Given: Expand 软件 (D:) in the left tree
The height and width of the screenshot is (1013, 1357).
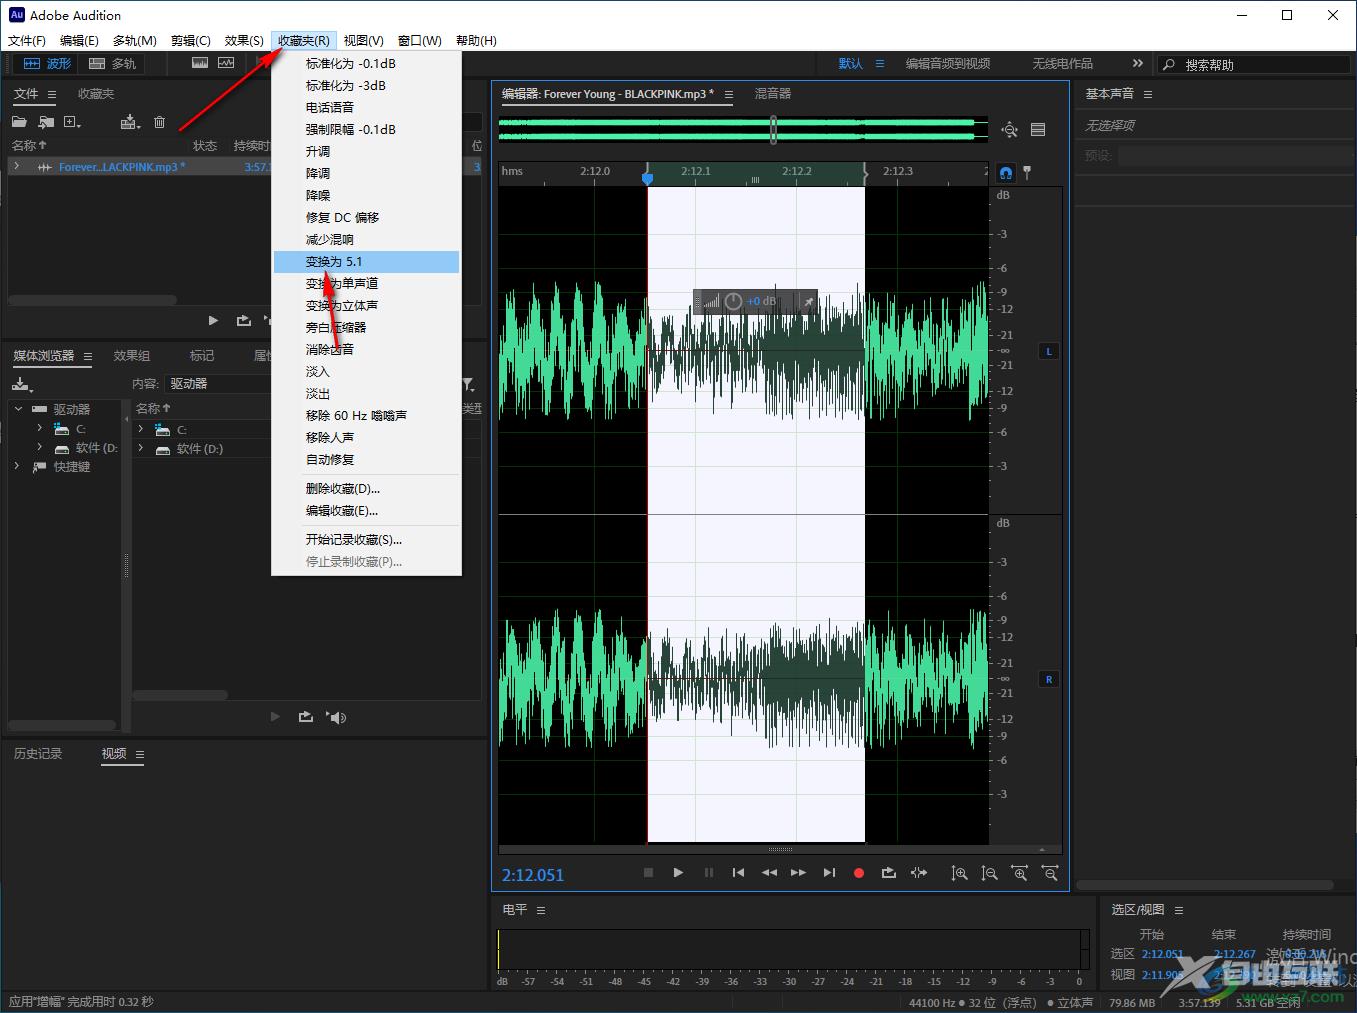Looking at the screenshot, I should tap(40, 447).
